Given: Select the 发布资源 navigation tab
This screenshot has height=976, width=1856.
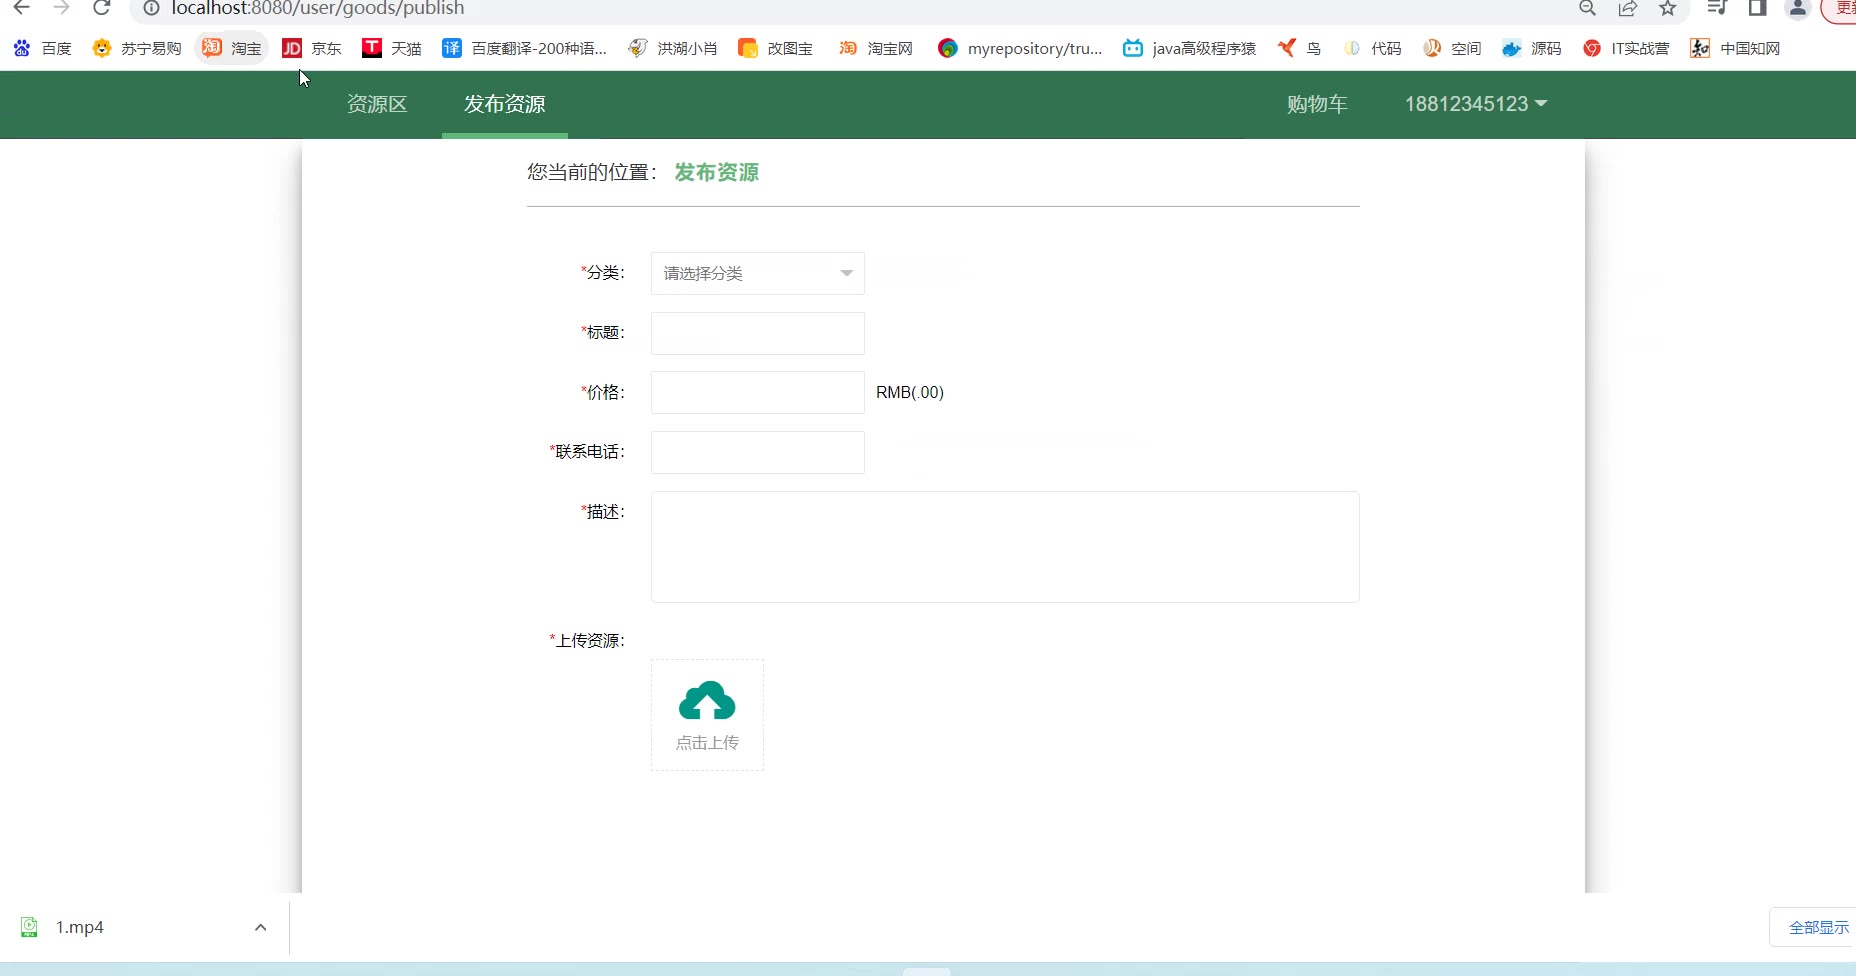Looking at the screenshot, I should tap(505, 104).
